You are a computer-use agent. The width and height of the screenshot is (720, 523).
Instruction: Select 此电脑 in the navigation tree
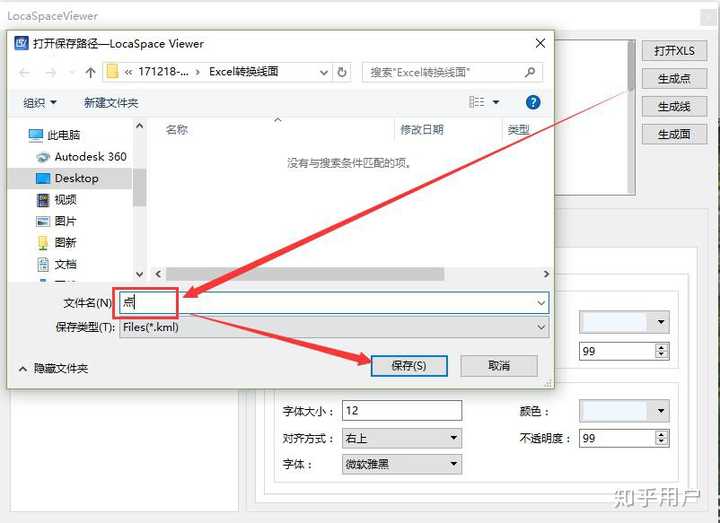pos(54,135)
